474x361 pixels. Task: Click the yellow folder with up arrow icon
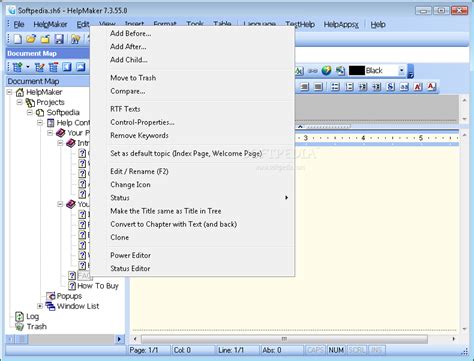45,39
